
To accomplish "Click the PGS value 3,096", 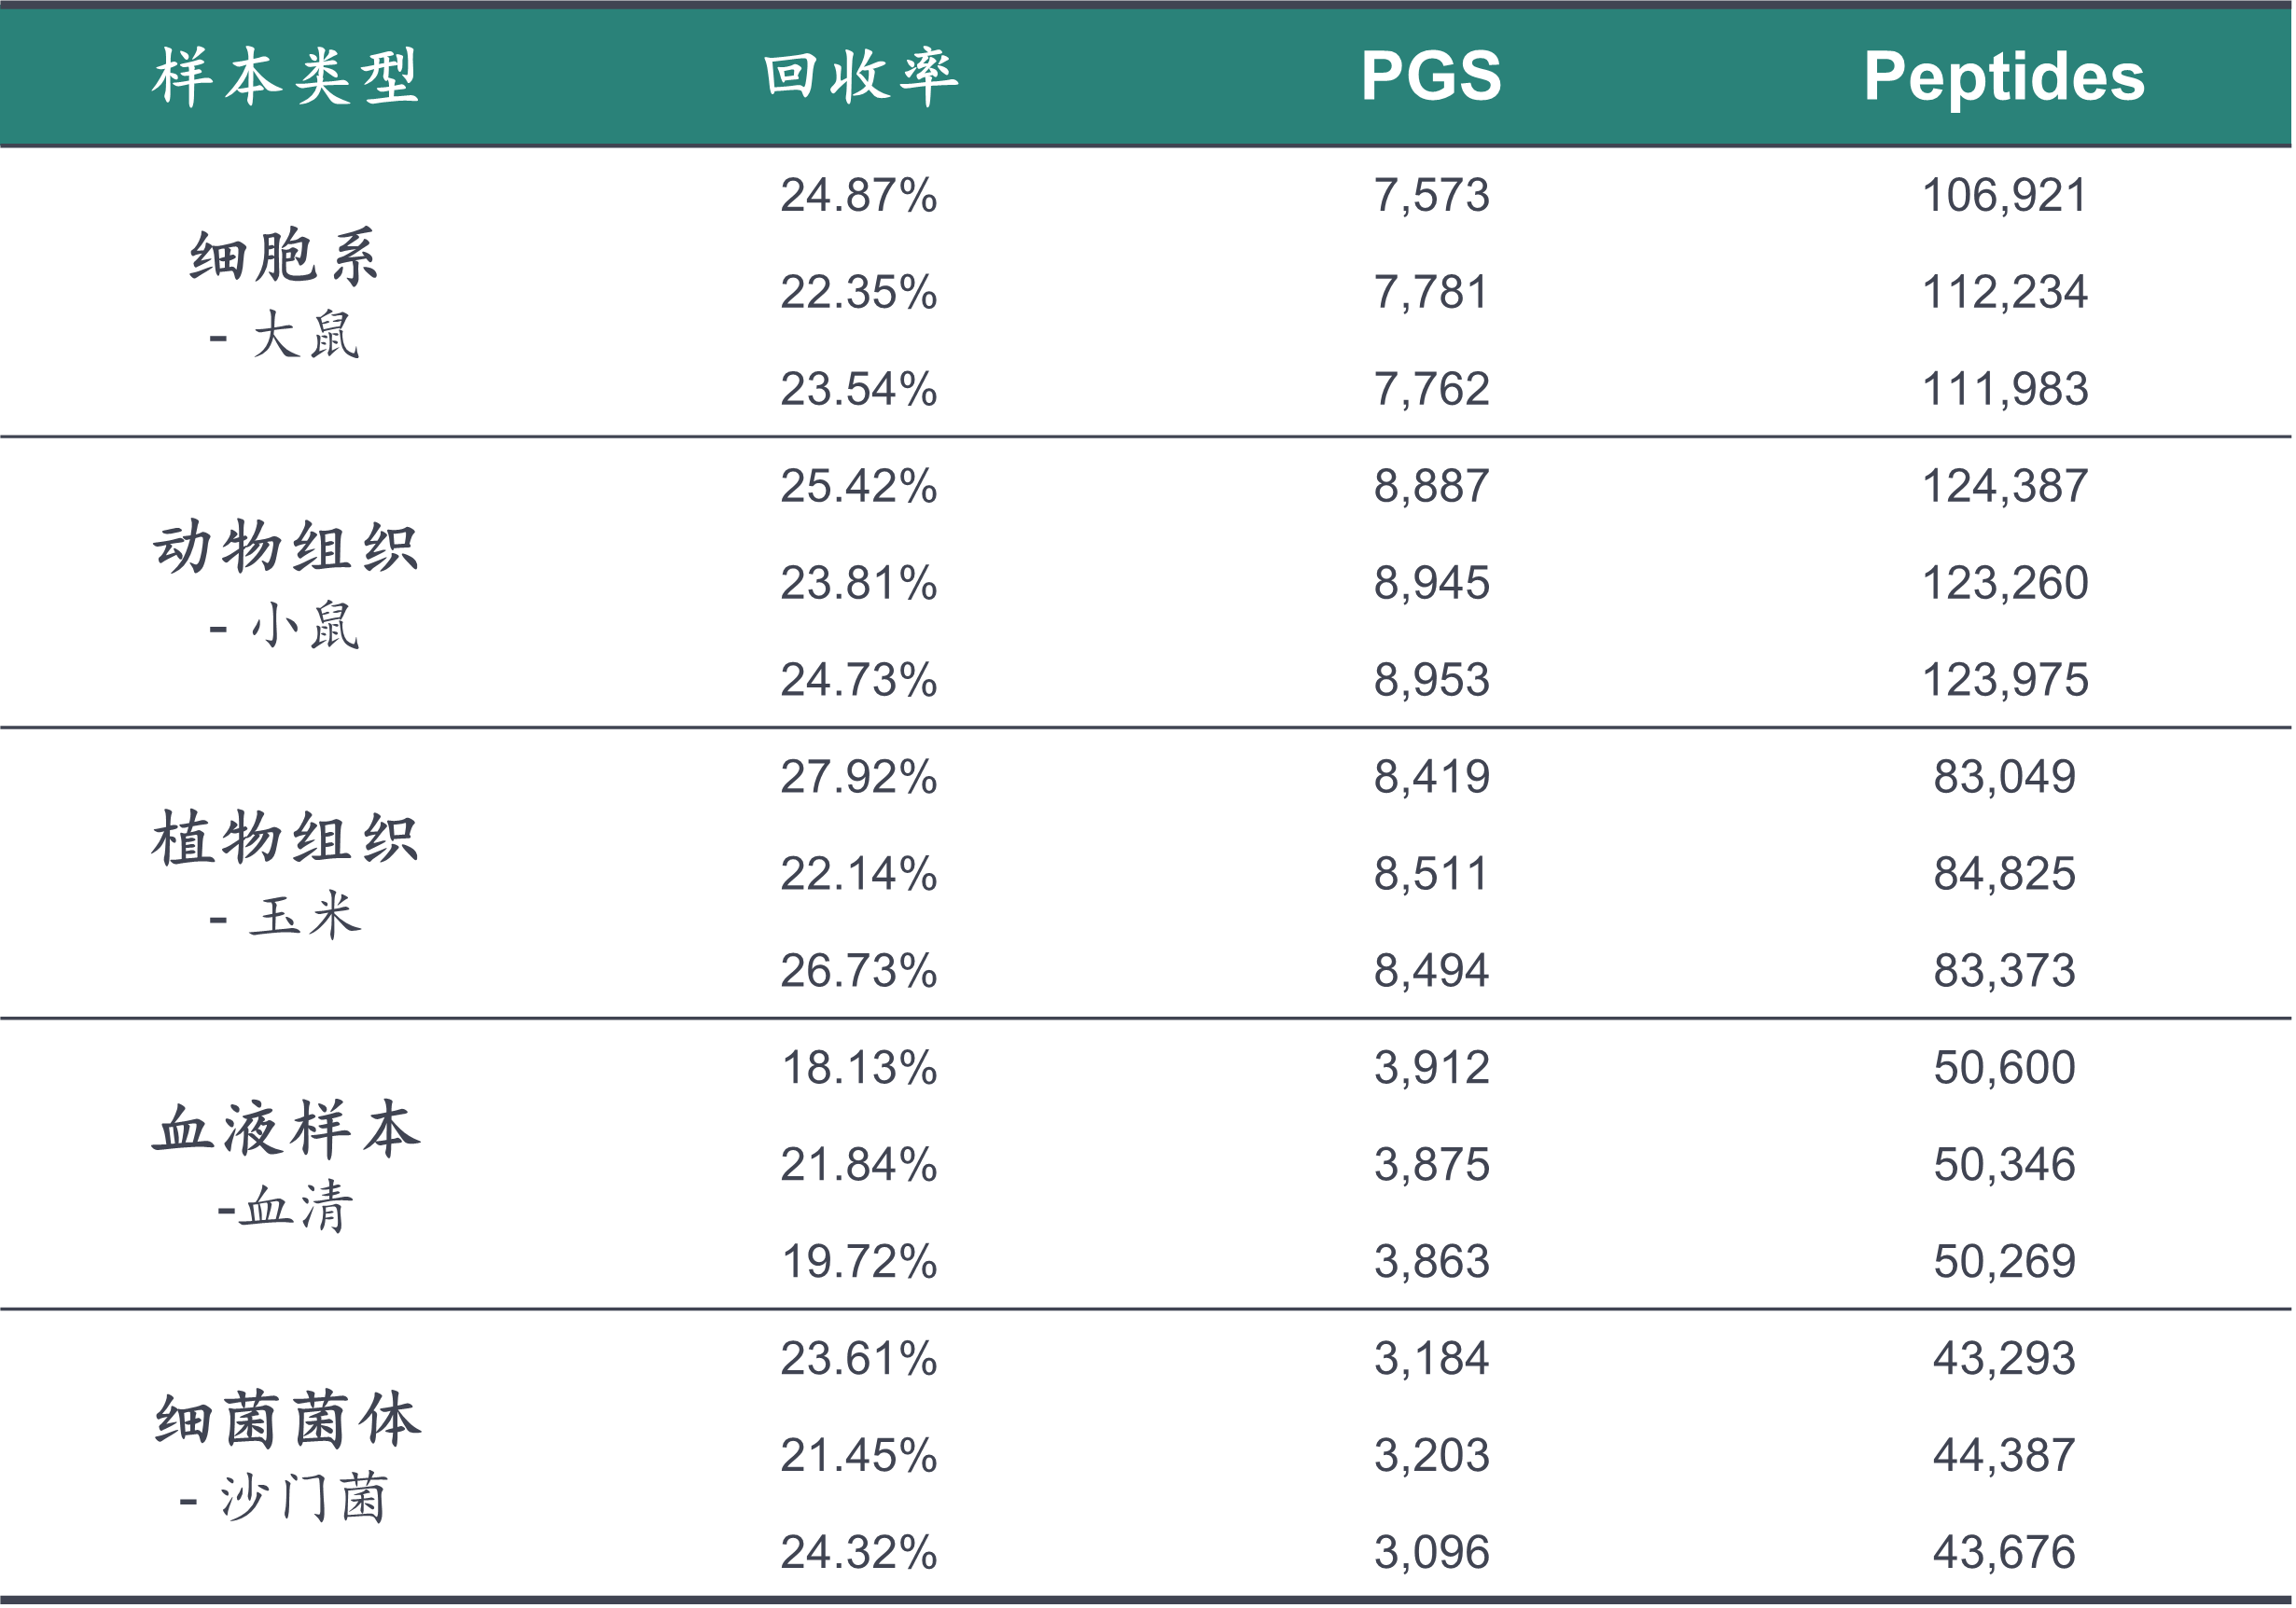I will click(1431, 1553).
